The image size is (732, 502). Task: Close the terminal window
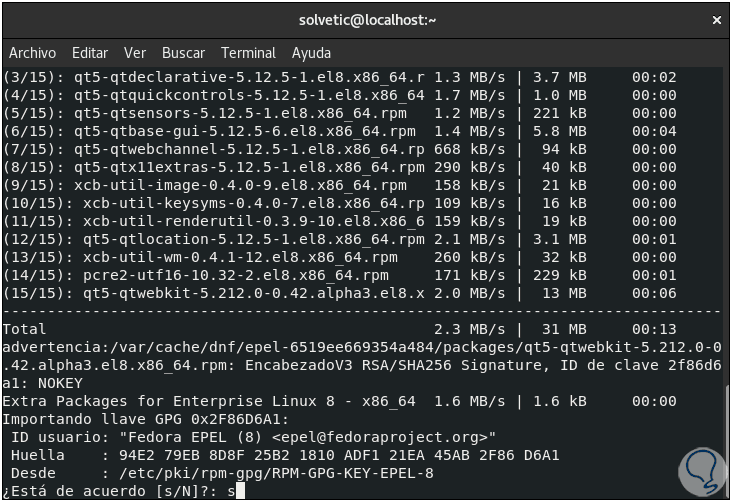point(716,19)
